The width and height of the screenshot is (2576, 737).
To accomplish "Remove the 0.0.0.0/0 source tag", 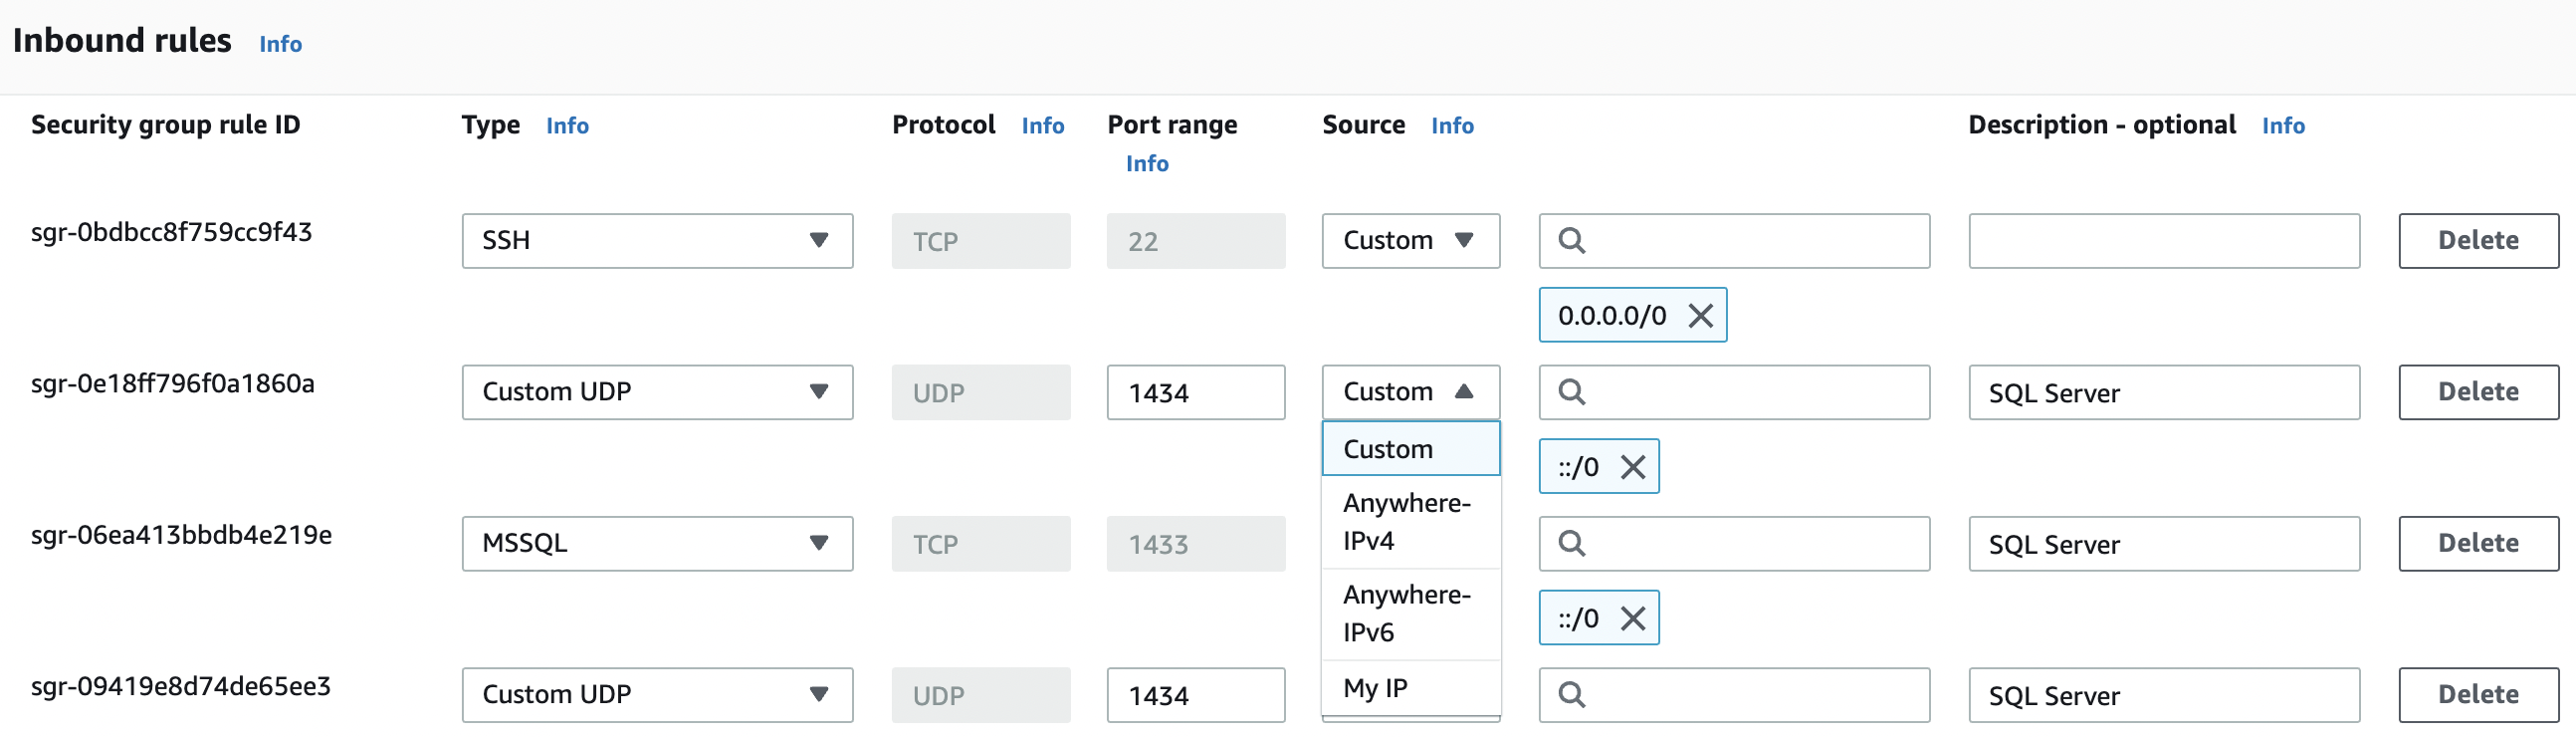I will pos(1700,316).
